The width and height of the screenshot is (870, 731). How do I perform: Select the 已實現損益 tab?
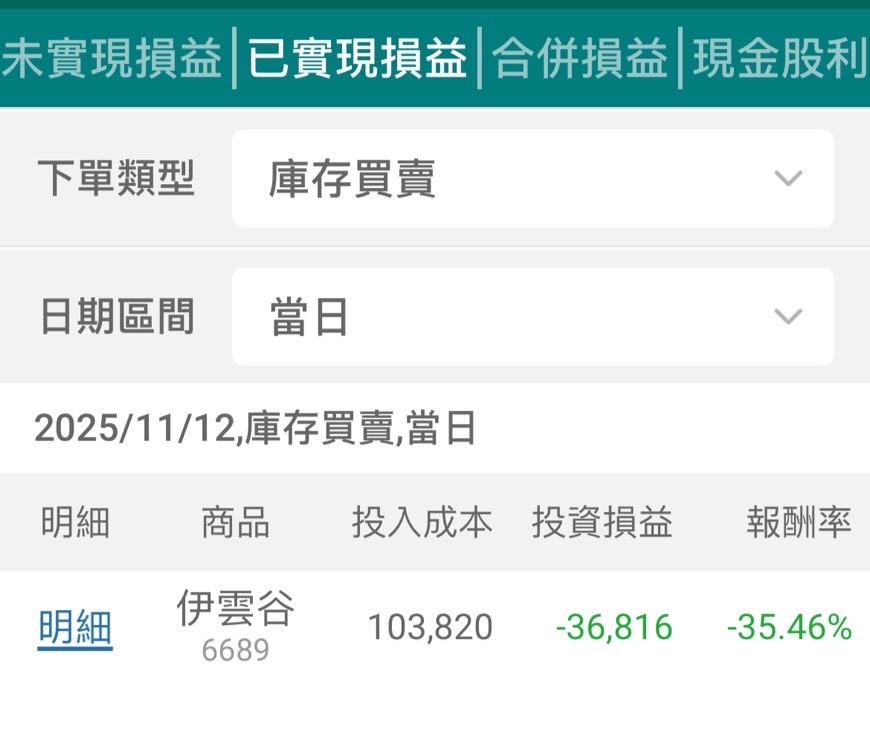357,58
